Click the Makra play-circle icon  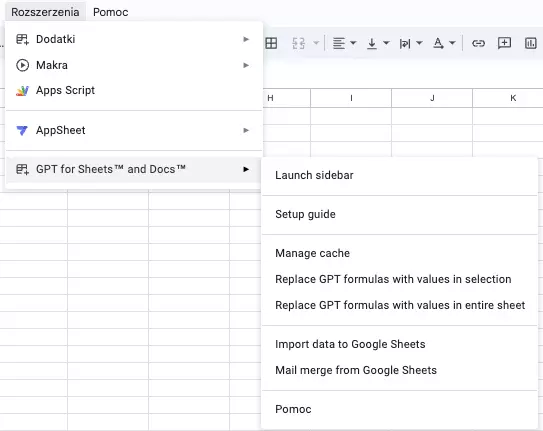click(x=23, y=65)
